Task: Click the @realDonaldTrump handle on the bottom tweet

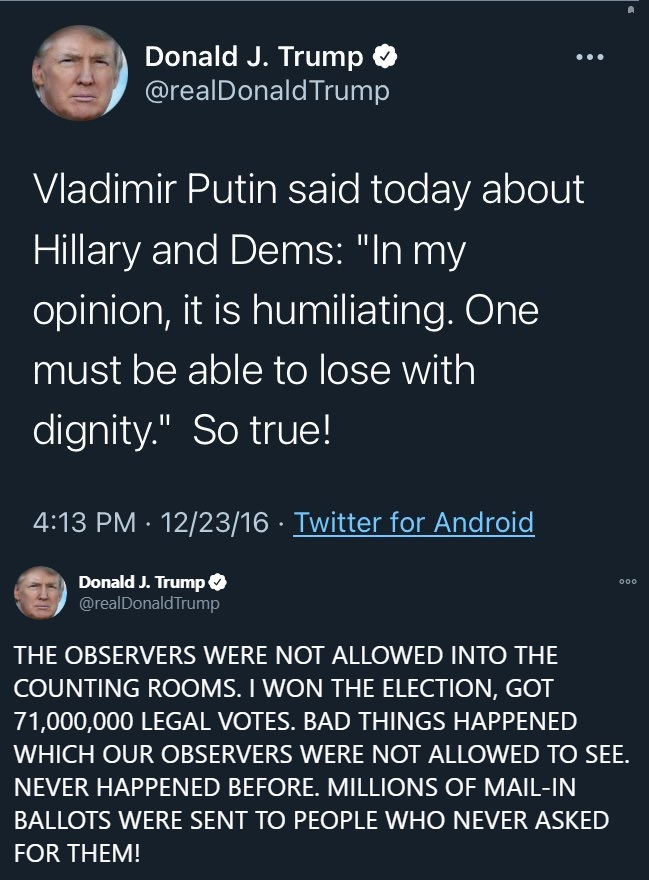Action: (148, 603)
